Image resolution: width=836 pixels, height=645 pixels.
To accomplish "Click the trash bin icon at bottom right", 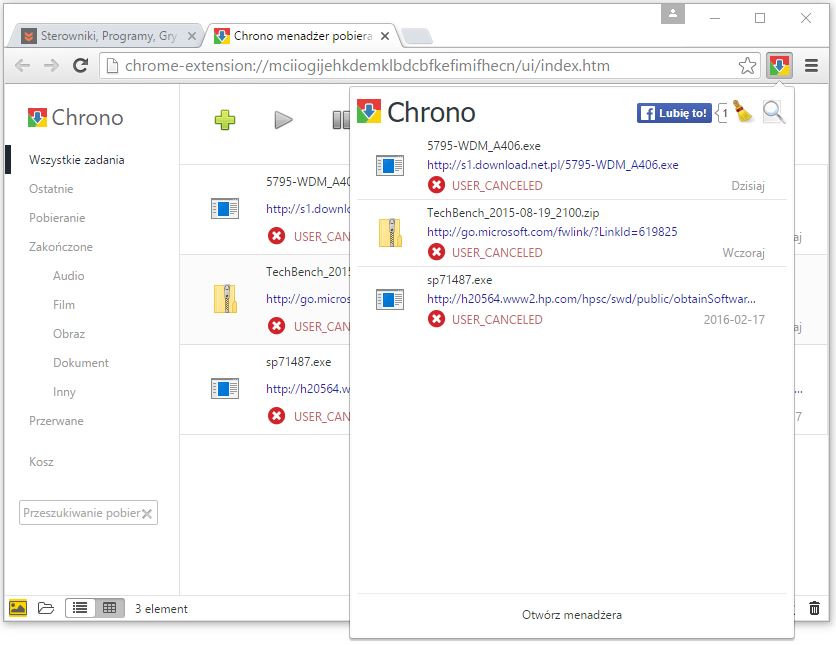I will [x=814, y=608].
